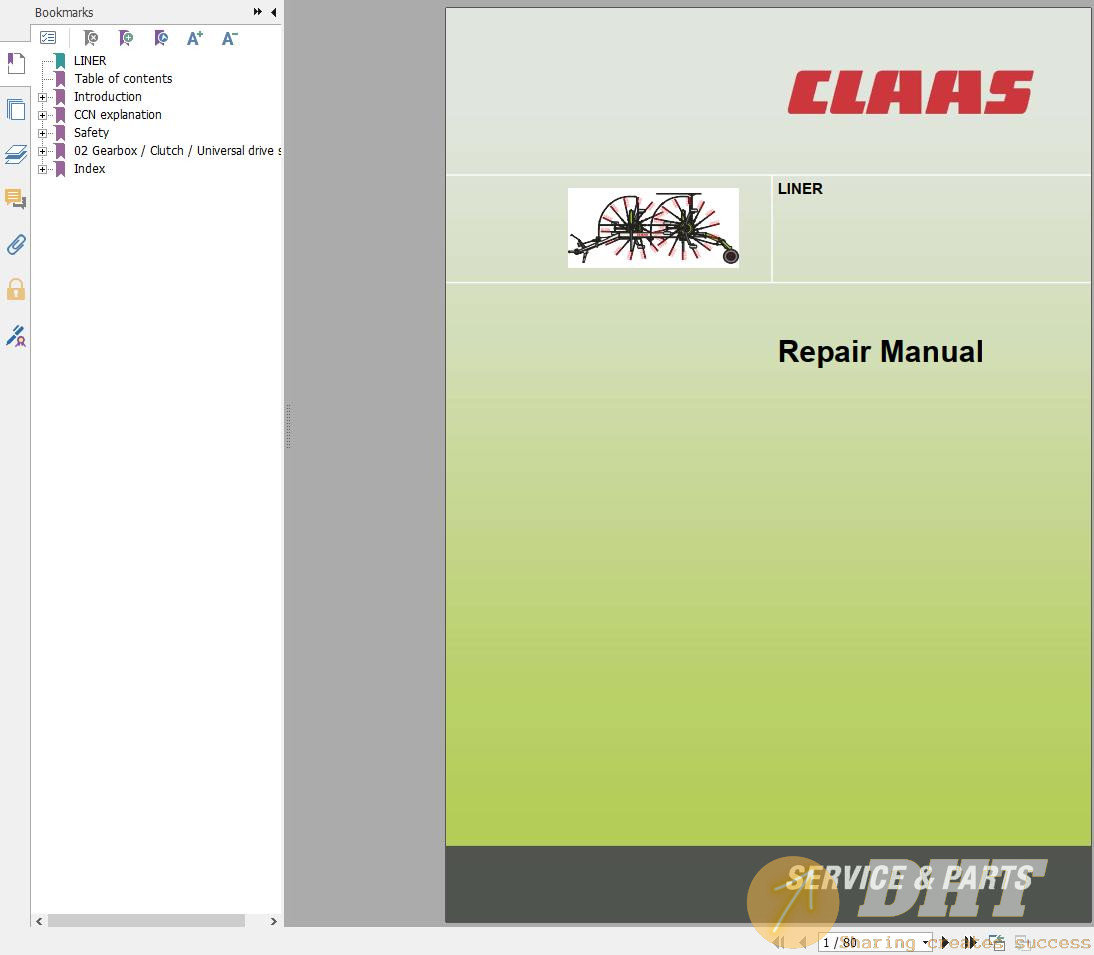Click the Repair Manual title text

point(881,352)
